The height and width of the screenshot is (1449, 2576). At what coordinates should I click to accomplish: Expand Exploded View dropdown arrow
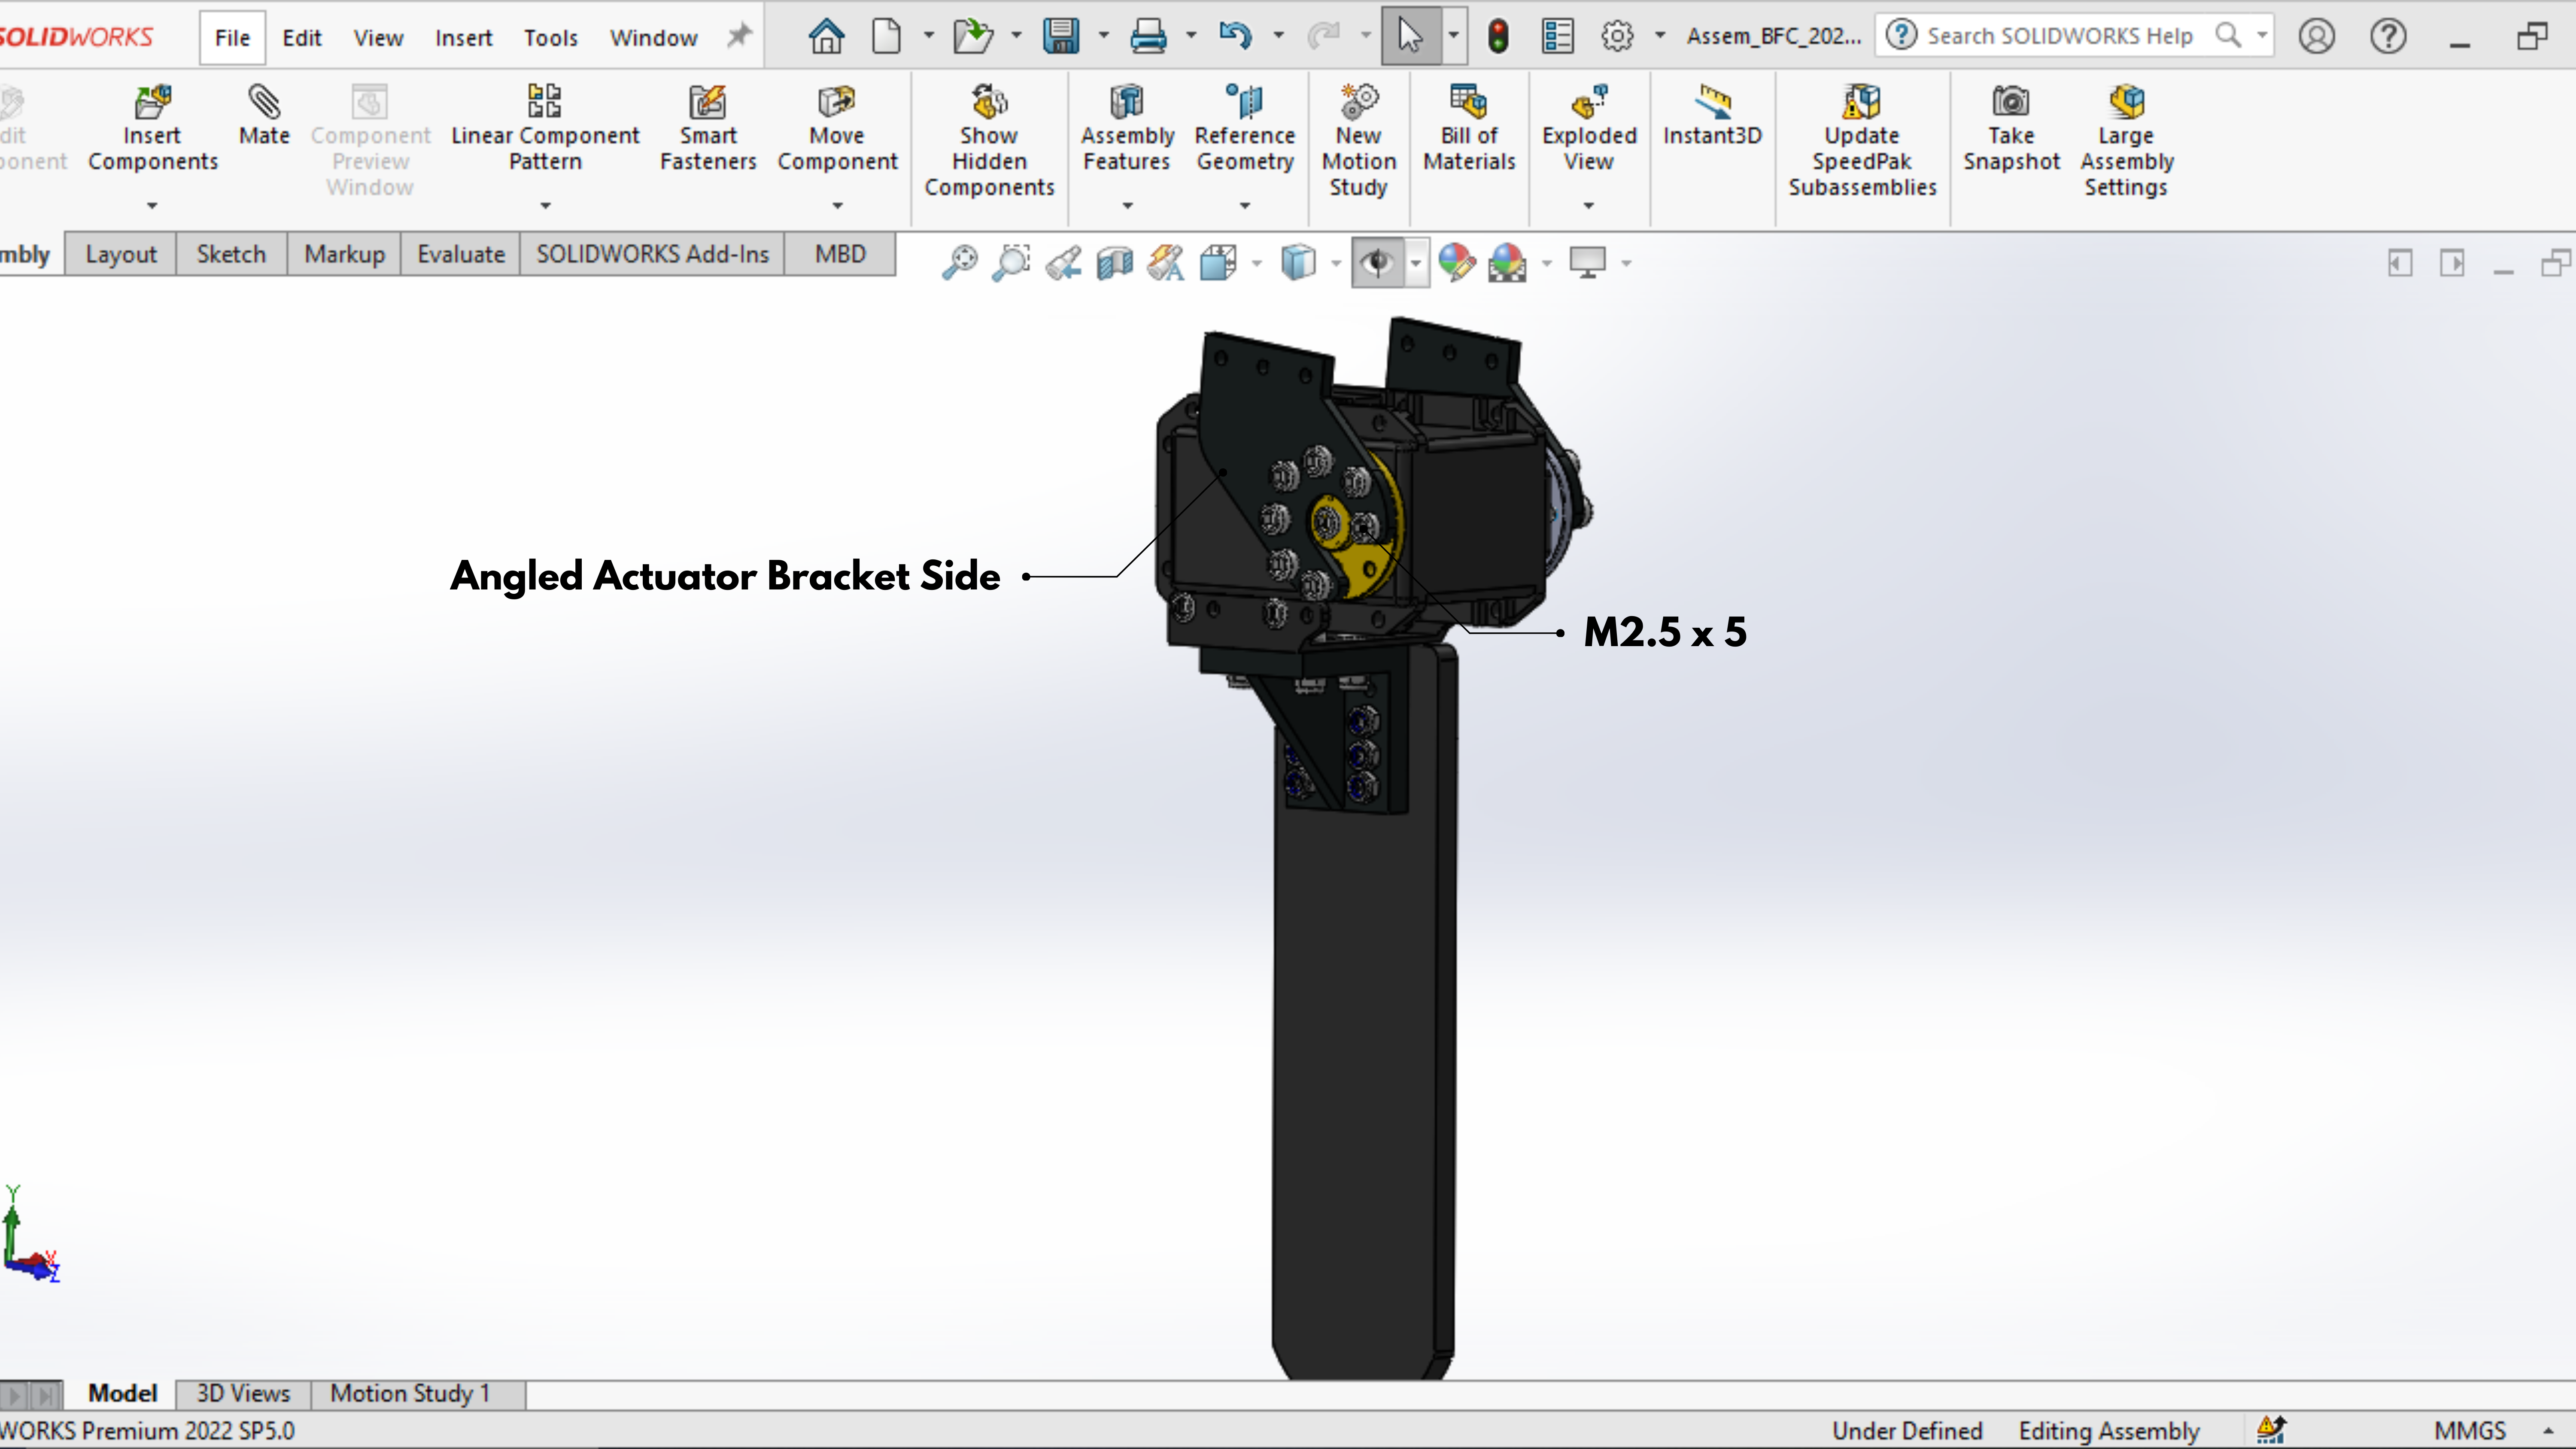(1589, 206)
